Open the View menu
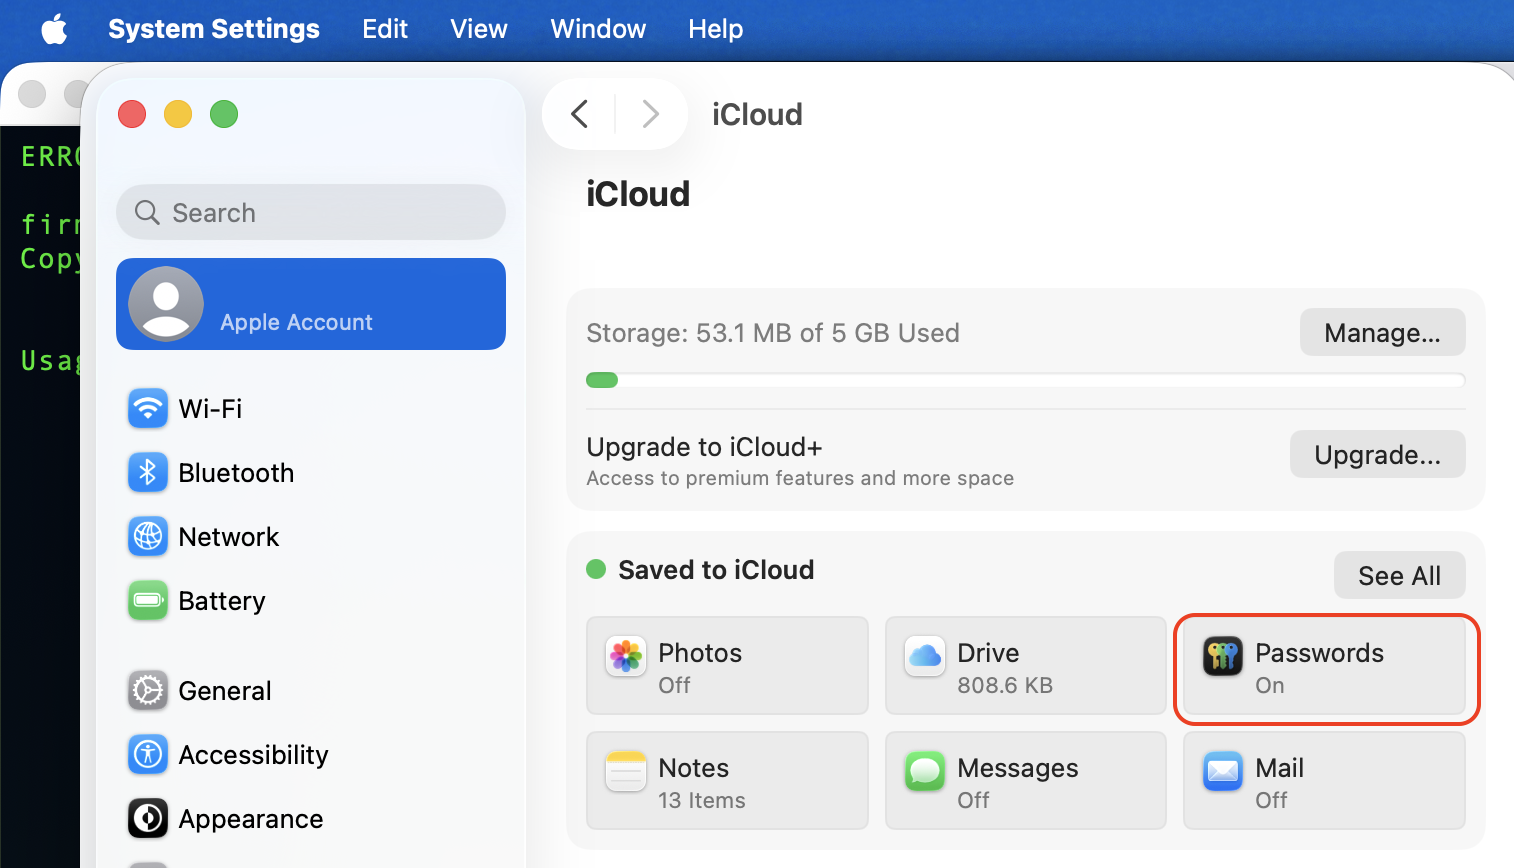 [478, 29]
